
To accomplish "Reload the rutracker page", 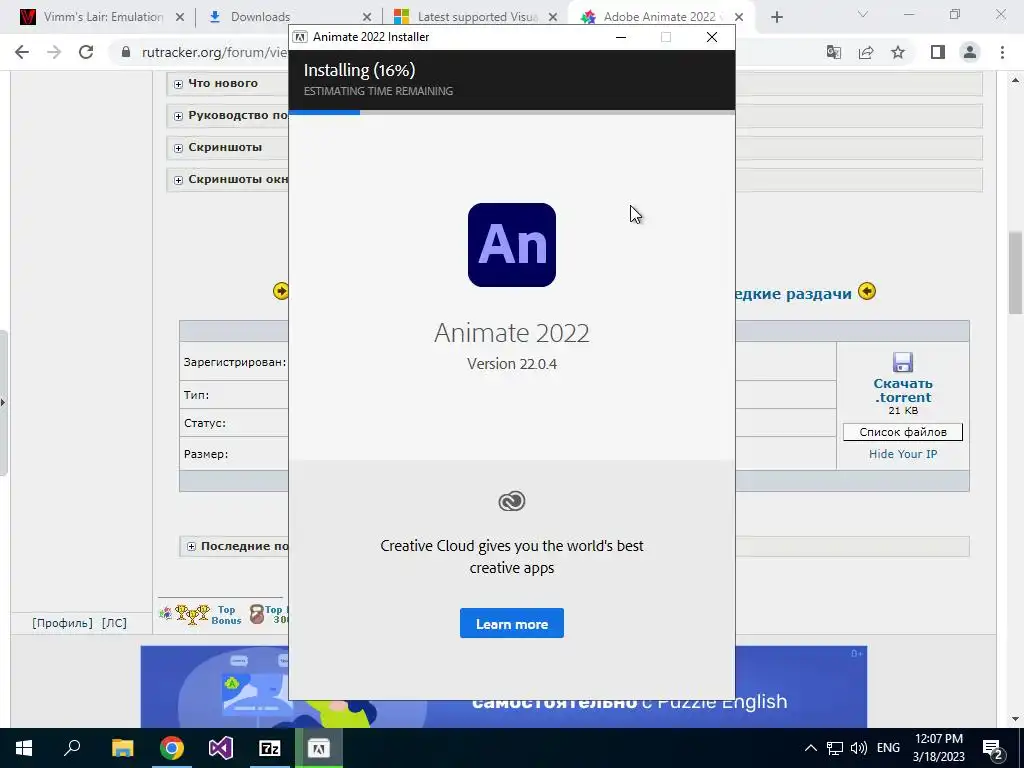I will (86, 52).
